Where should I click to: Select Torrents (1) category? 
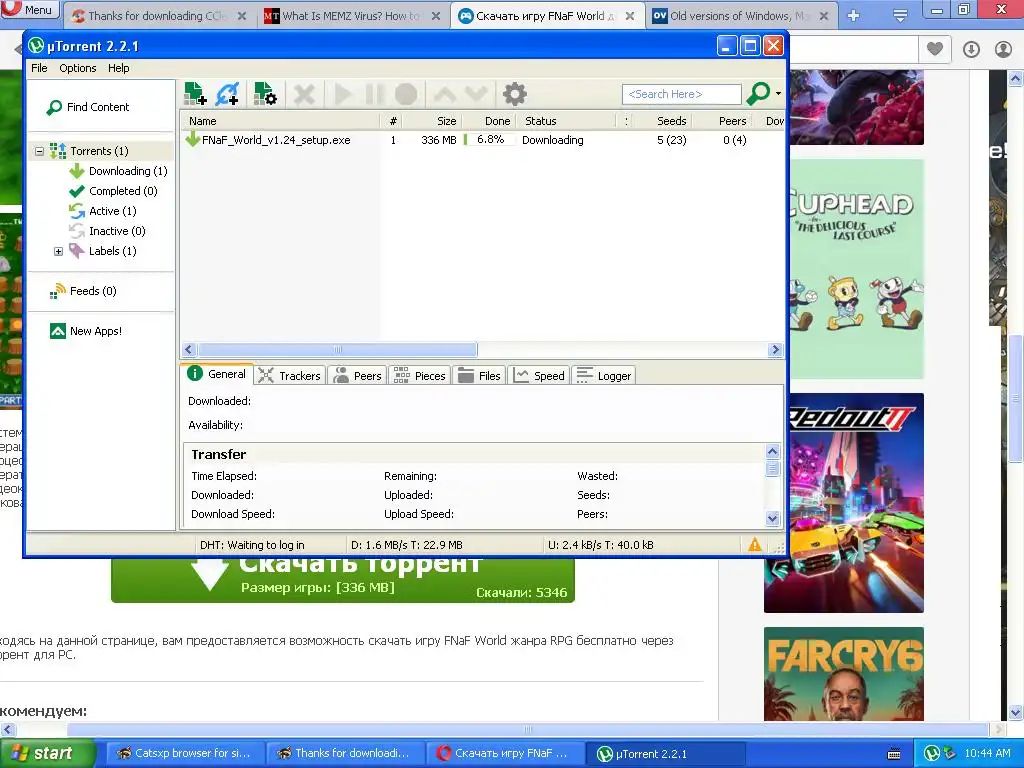pyautogui.click(x=99, y=151)
